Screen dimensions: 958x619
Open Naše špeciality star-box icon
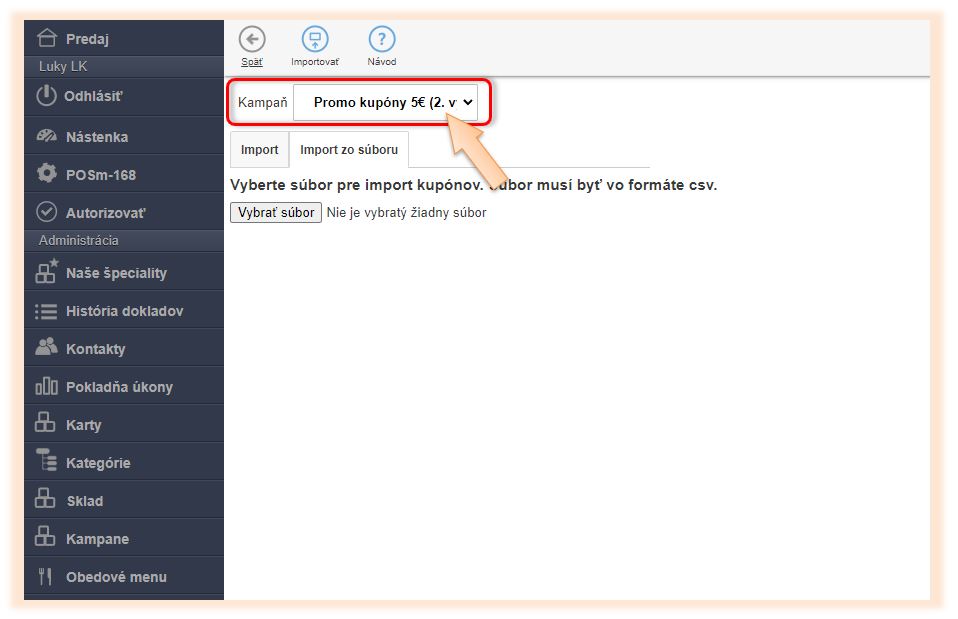tap(46, 272)
